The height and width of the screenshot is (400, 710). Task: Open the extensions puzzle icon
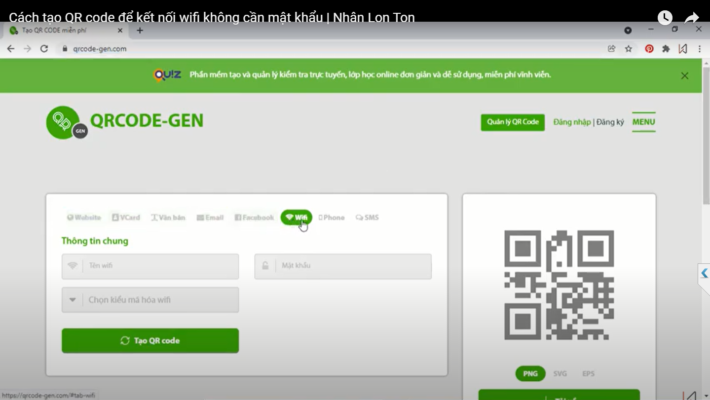pyautogui.click(x=666, y=48)
